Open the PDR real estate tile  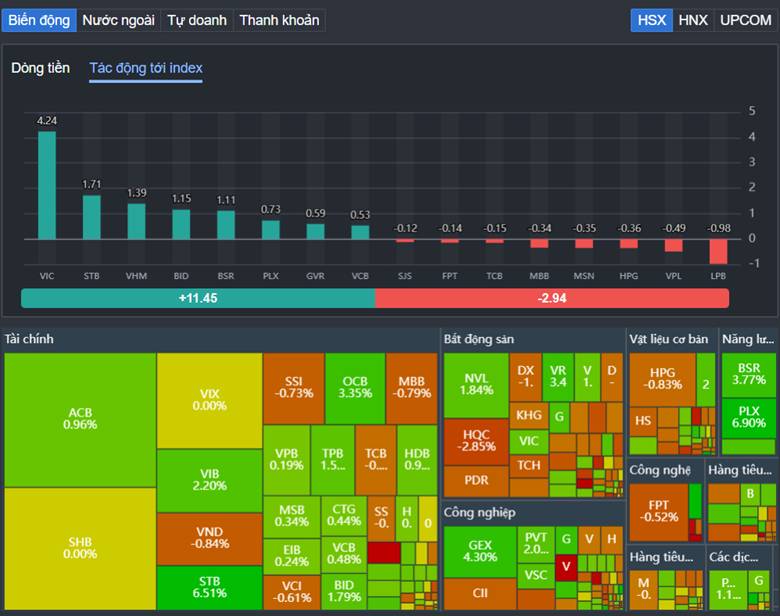coord(476,481)
